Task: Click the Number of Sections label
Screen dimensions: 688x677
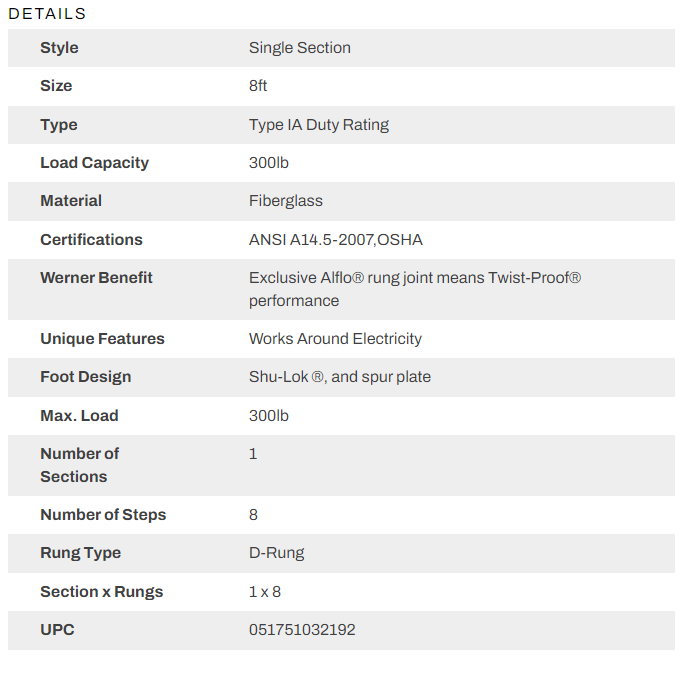Action: [x=79, y=465]
